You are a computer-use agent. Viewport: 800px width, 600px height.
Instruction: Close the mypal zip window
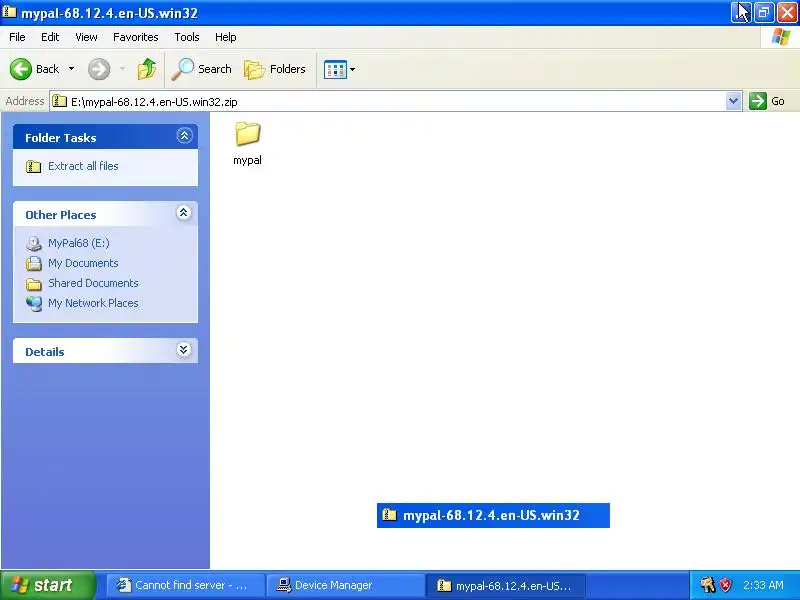click(787, 12)
